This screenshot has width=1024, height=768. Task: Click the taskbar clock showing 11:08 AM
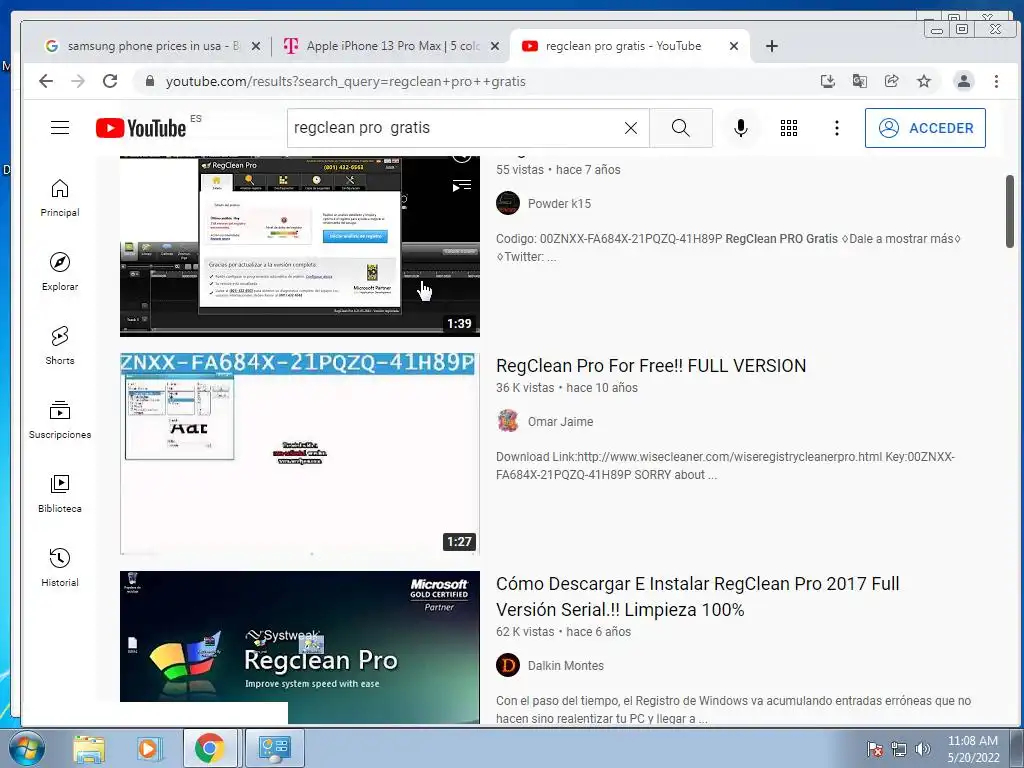973,749
